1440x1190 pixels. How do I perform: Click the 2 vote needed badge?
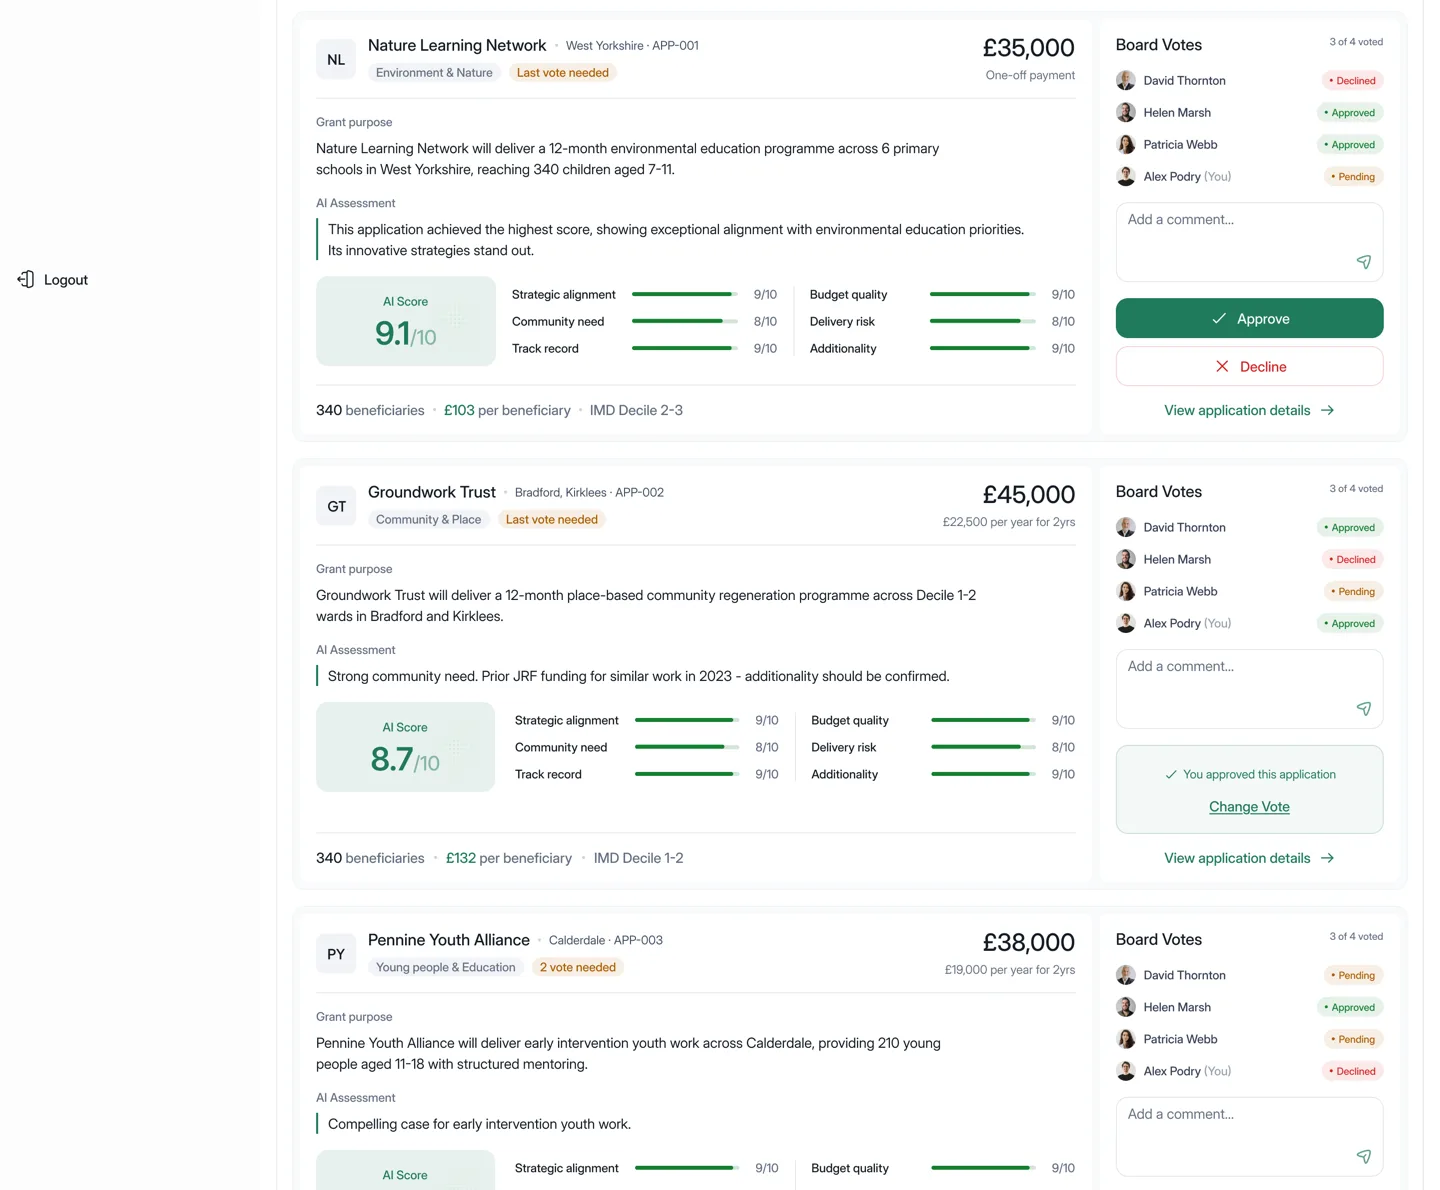[x=578, y=967]
